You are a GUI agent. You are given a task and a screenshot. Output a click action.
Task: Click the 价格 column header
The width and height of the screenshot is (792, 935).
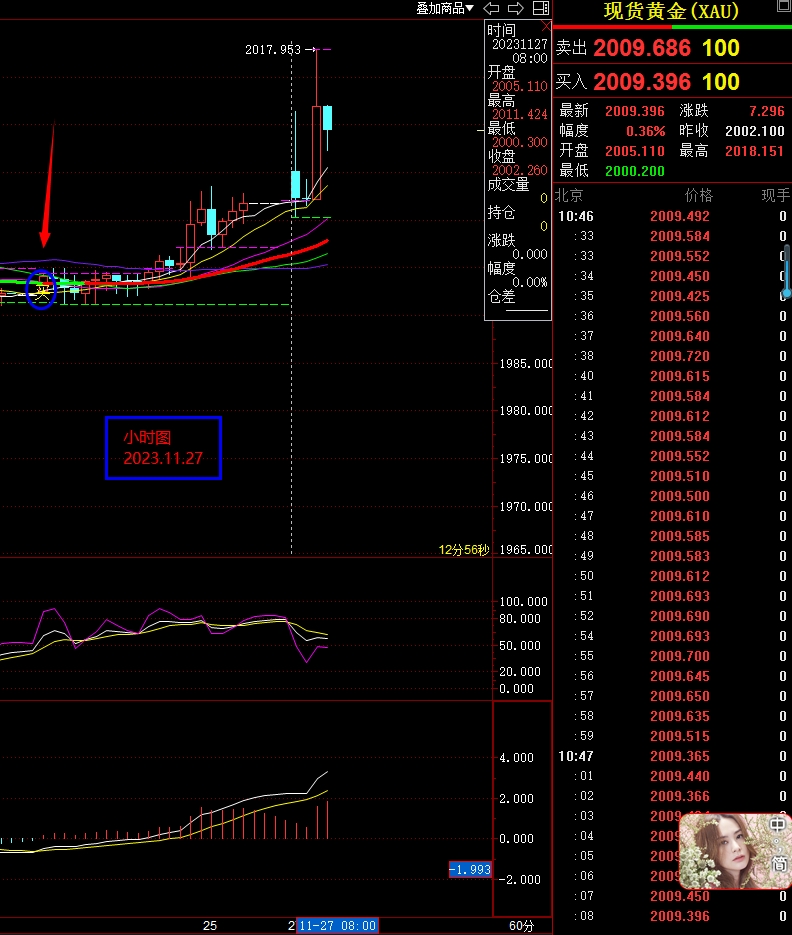point(698,195)
